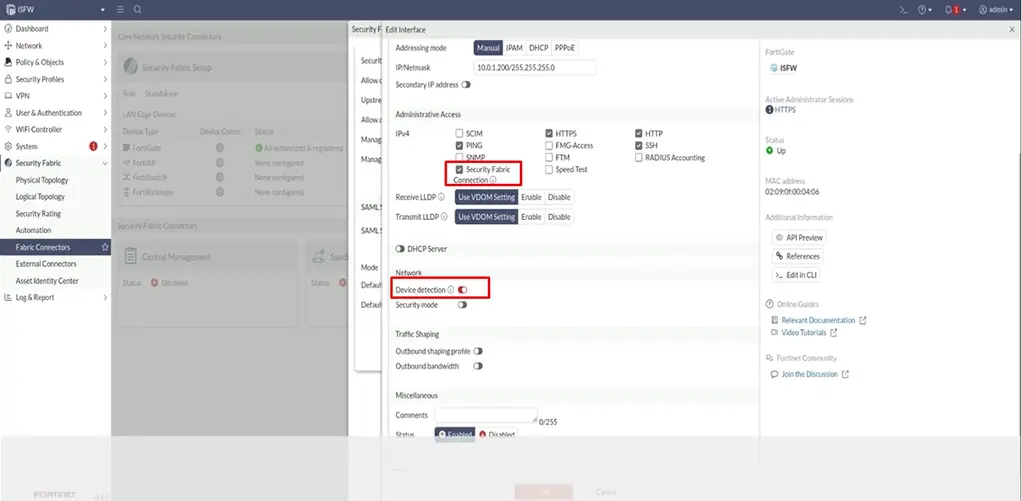1022x501 pixels.
Task: Open Logical Topology page
Action: (40, 197)
